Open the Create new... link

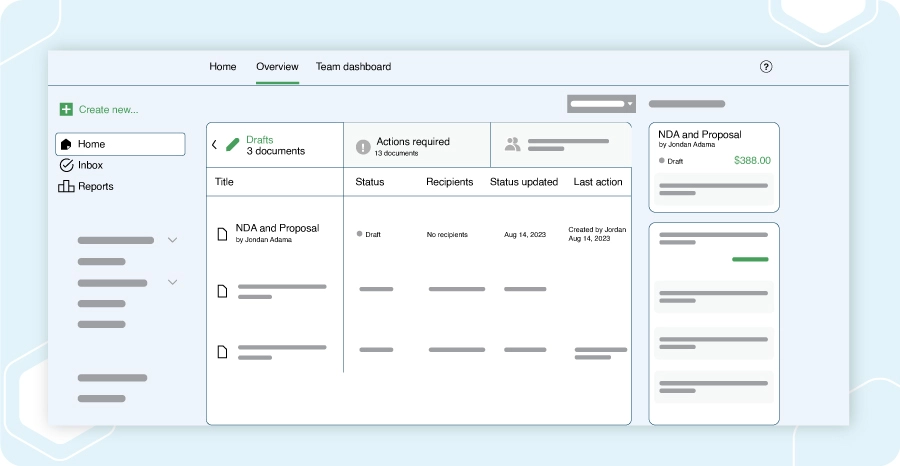point(108,110)
